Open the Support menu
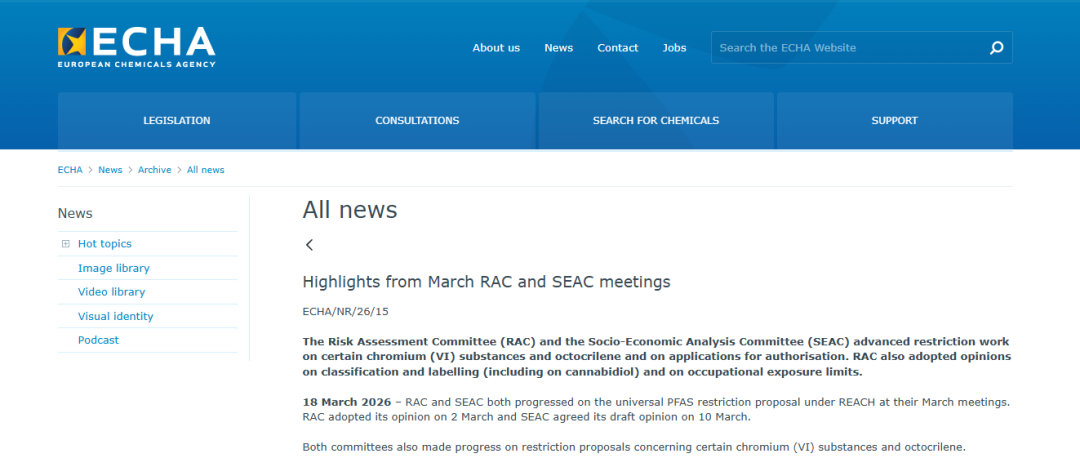The width and height of the screenshot is (1080, 458). click(x=894, y=121)
